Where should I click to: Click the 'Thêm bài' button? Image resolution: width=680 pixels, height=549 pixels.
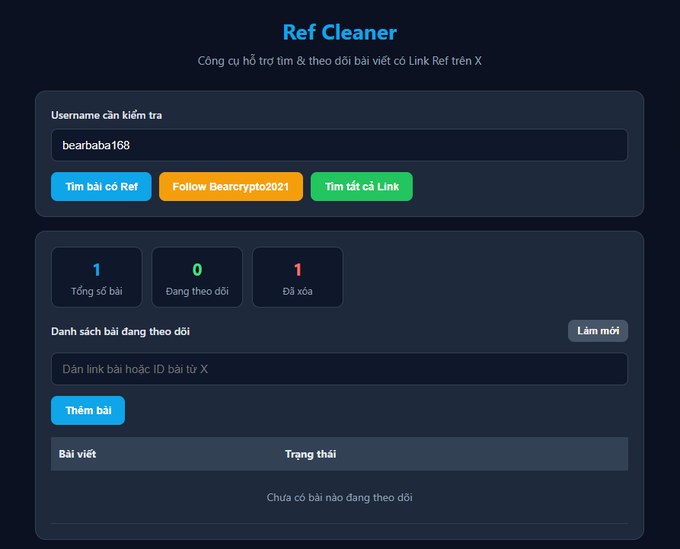[88, 410]
